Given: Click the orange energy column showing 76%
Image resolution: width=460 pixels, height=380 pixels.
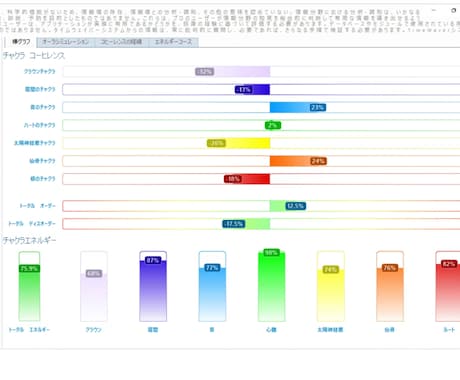Looking at the screenshot, I should click(390, 286).
